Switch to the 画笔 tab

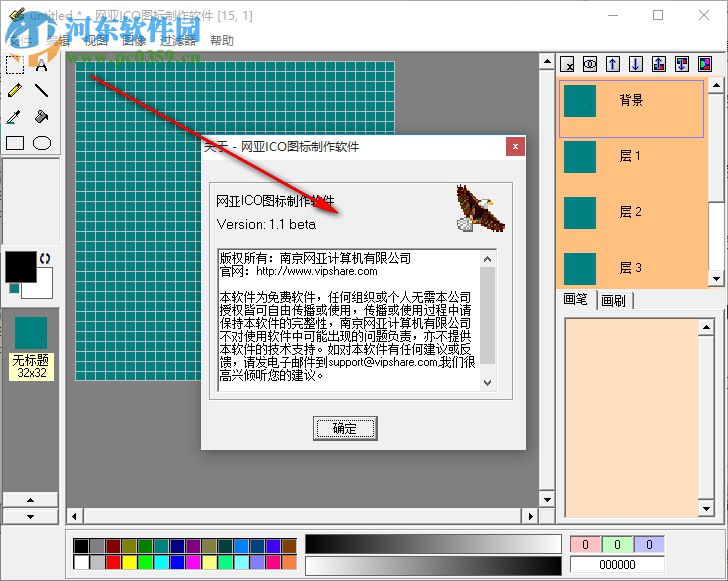pos(576,299)
